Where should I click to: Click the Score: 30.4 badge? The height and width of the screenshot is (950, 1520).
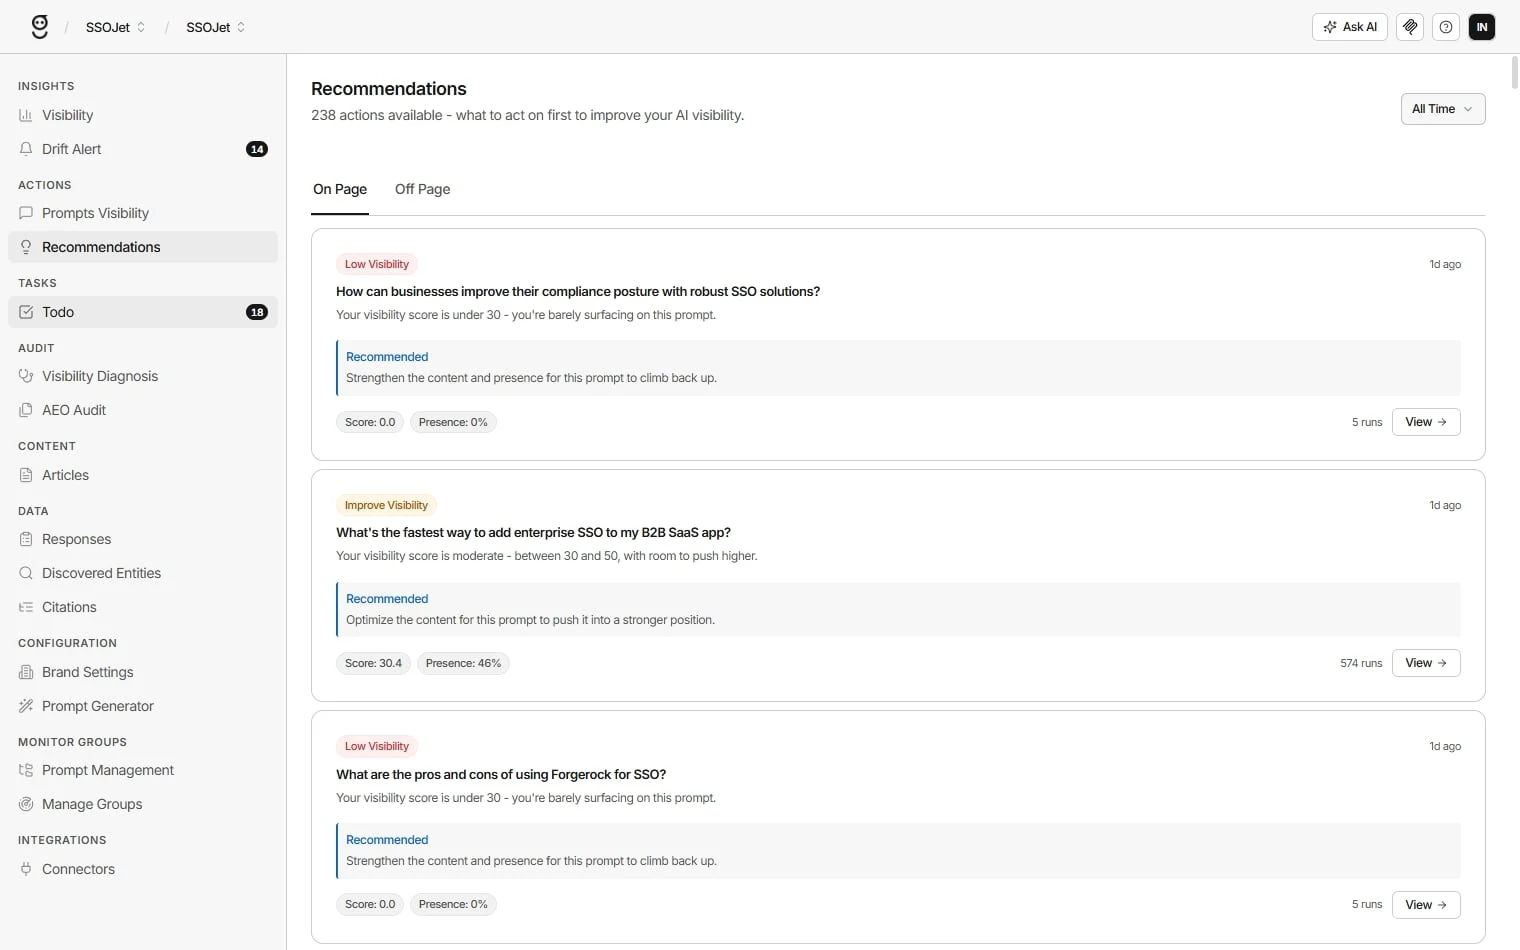tap(373, 663)
